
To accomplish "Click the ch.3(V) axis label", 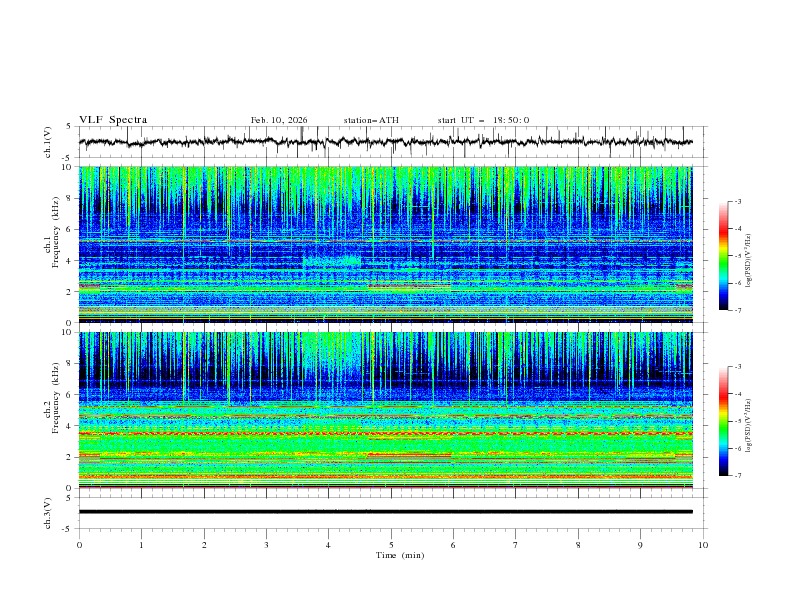I will pos(48,513).
